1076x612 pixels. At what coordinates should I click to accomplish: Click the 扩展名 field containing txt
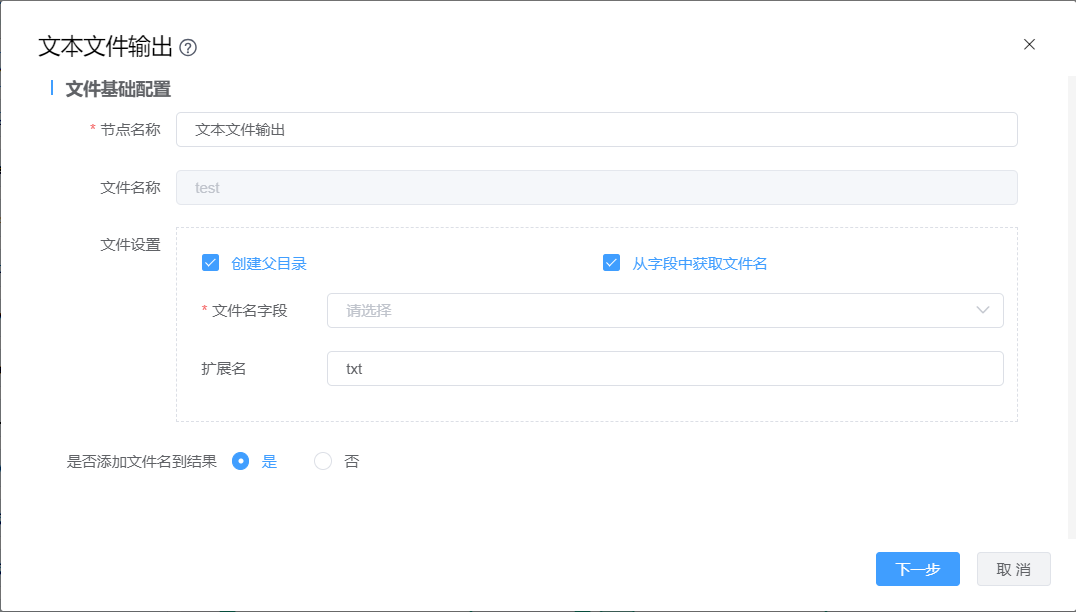pyautogui.click(x=664, y=368)
